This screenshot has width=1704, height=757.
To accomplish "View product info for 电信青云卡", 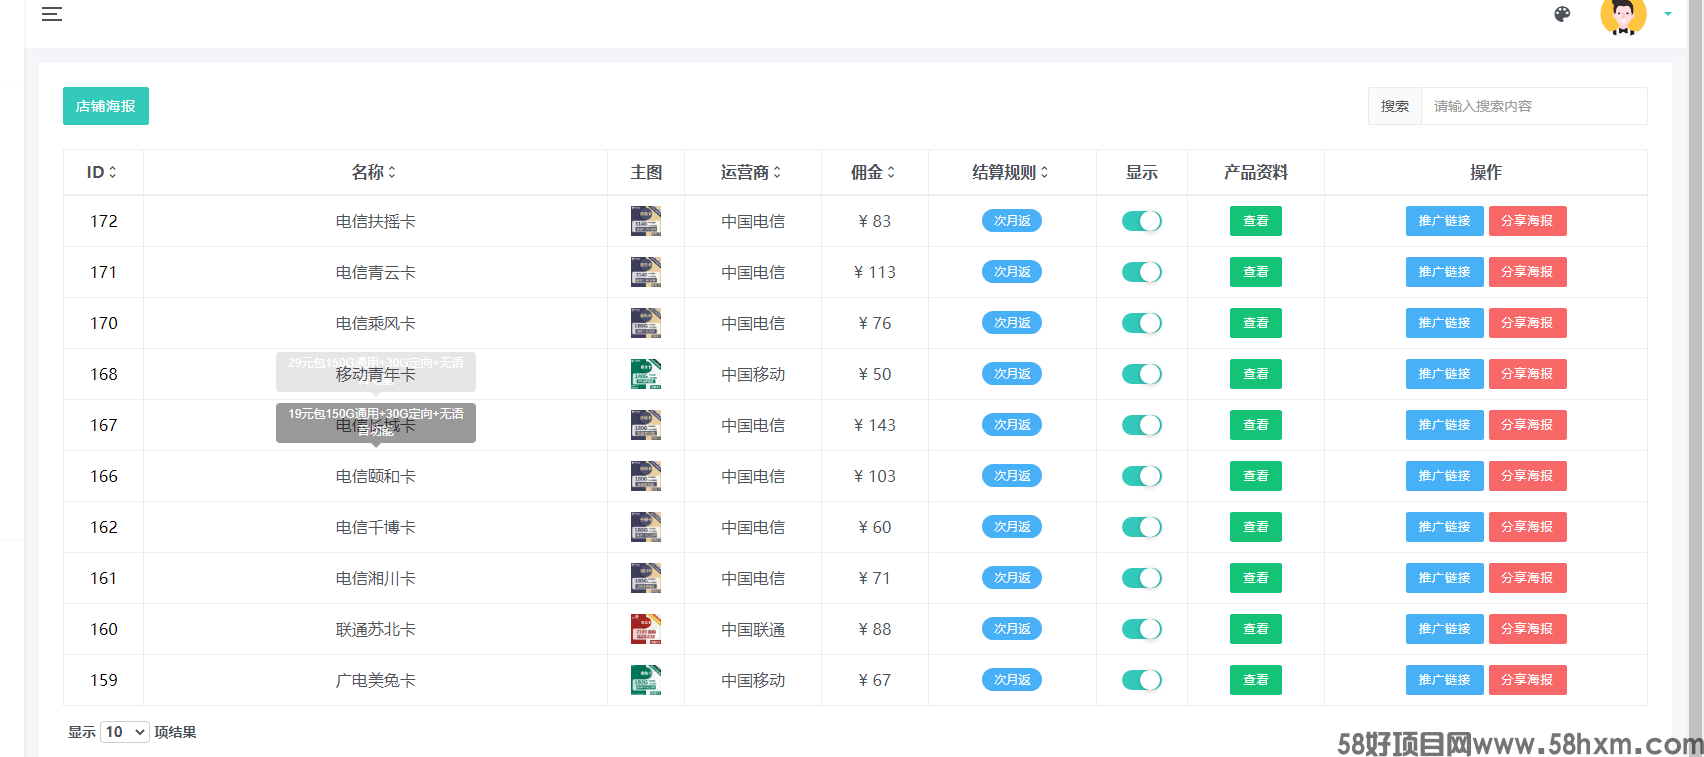I will [1256, 272].
